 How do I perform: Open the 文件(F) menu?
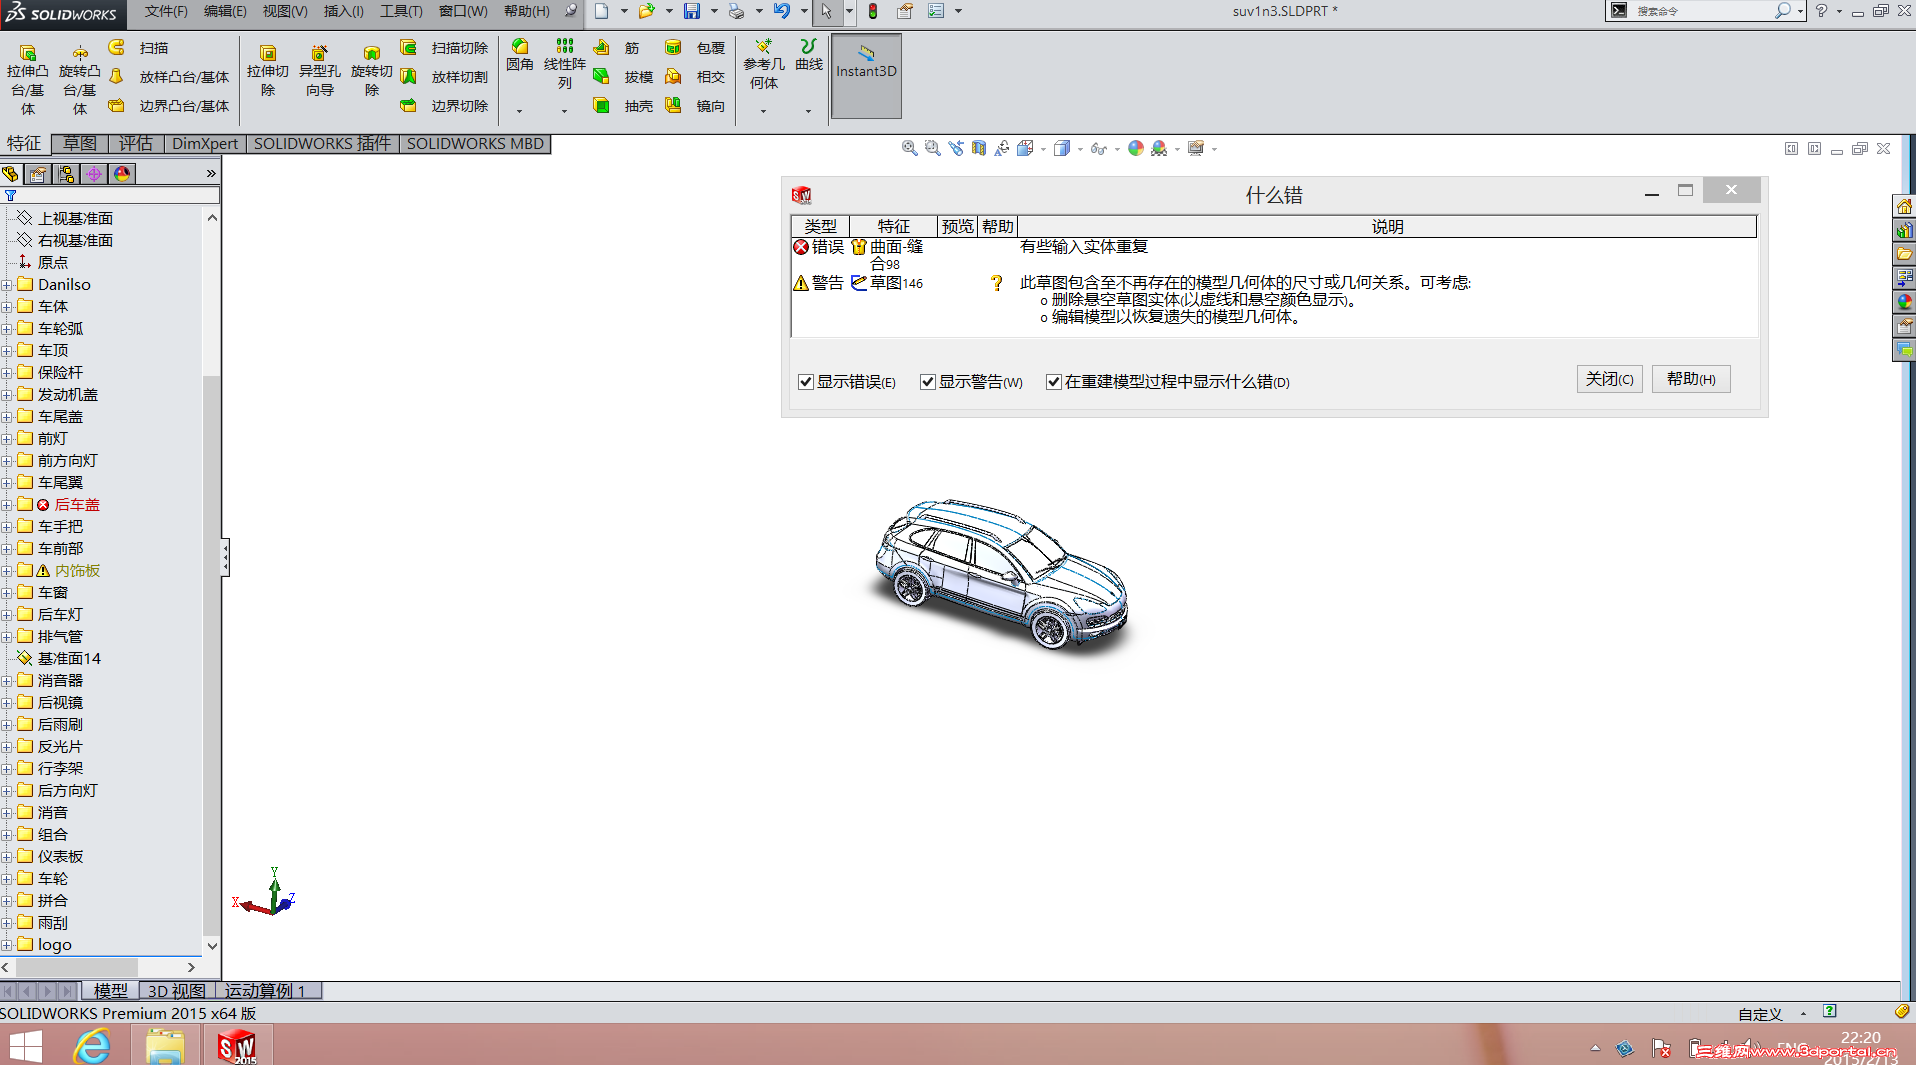[166, 11]
